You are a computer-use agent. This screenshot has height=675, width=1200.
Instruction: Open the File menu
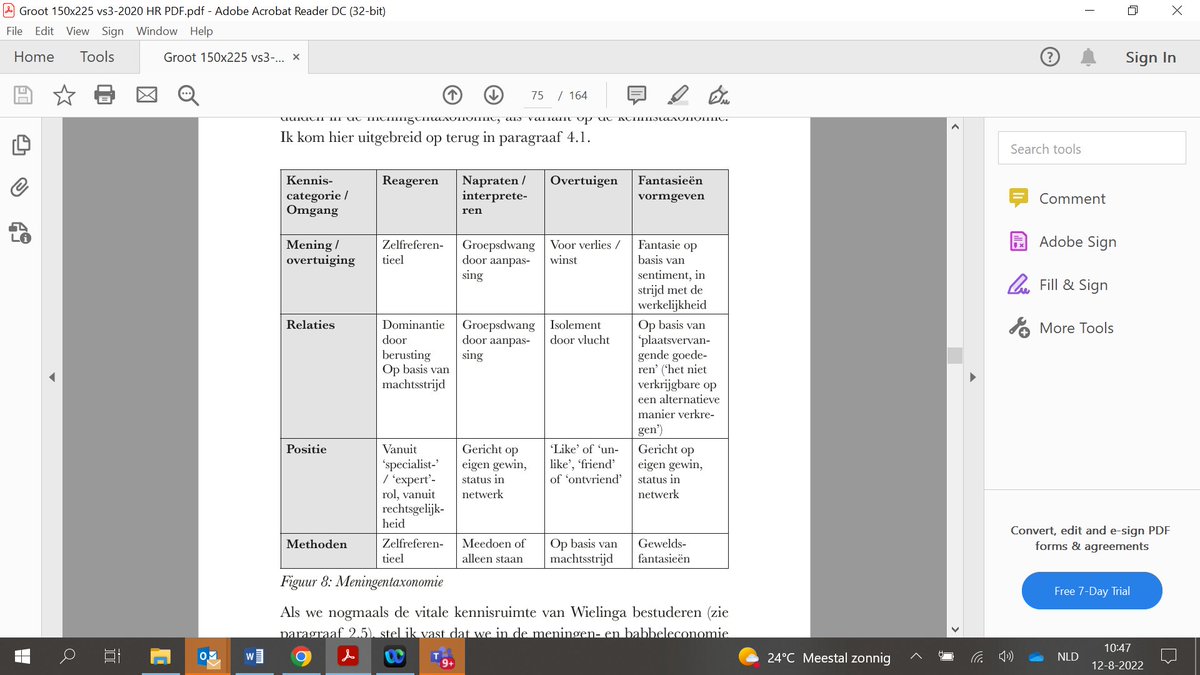[x=16, y=31]
